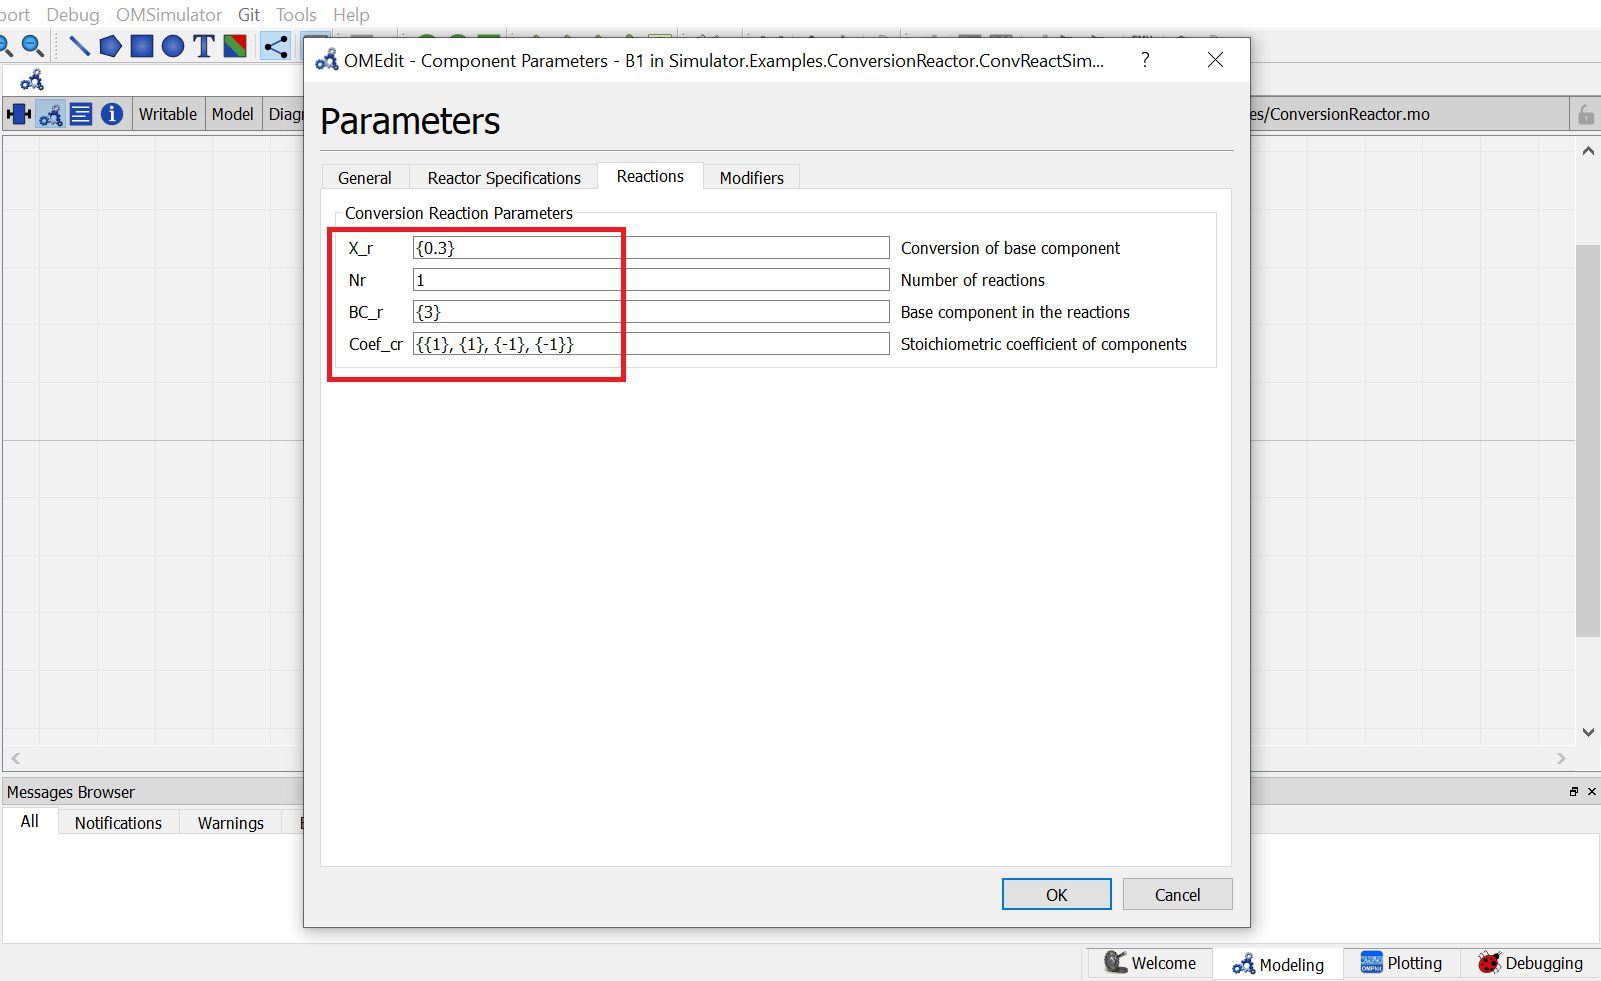The width and height of the screenshot is (1601, 981).
Task: Click 'Number of reactions' description
Action: tap(973, 280)
